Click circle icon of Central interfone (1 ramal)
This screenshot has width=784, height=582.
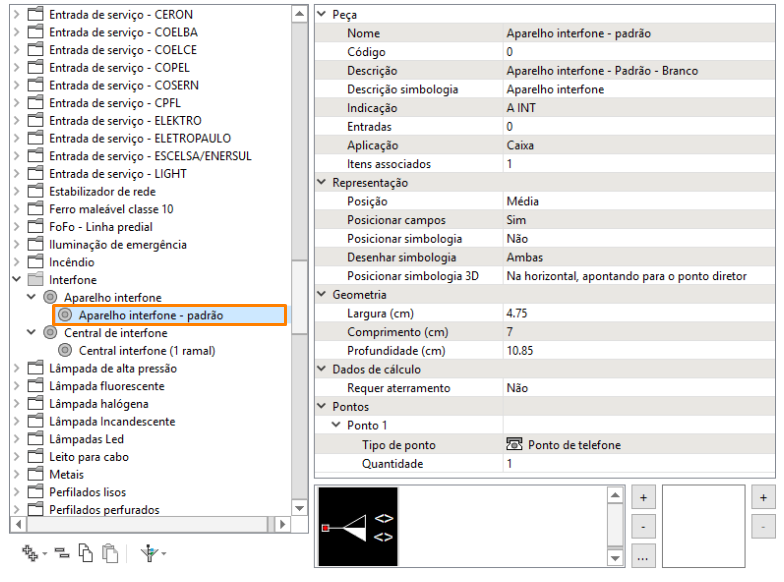click(65, 350)
